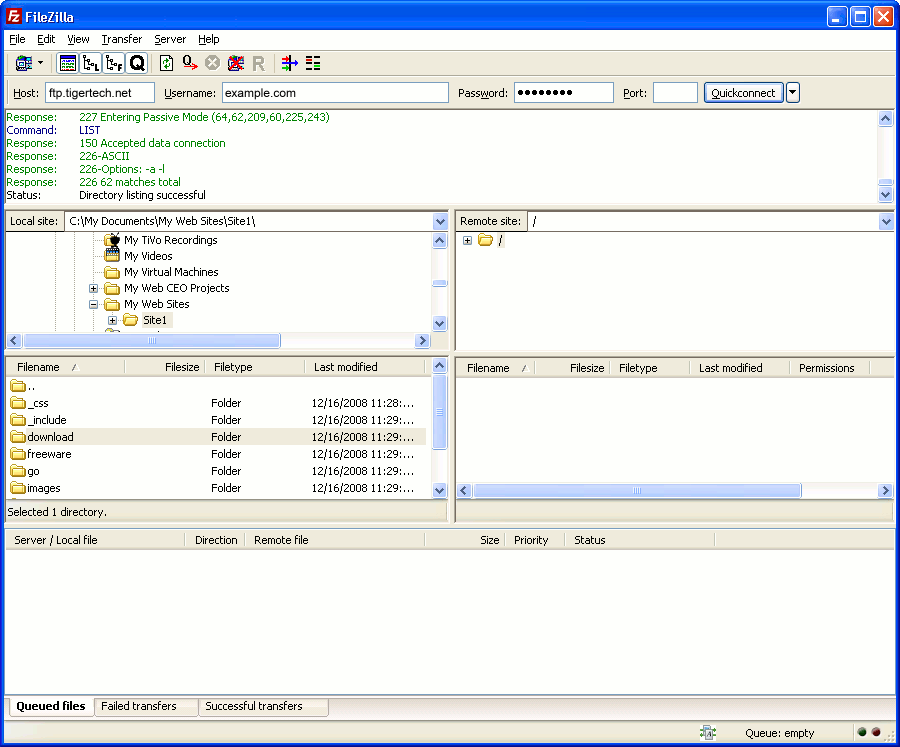Click the message log scroll-up arrow
The width and height of the screenshot is (900, 747).
point(886,119)
